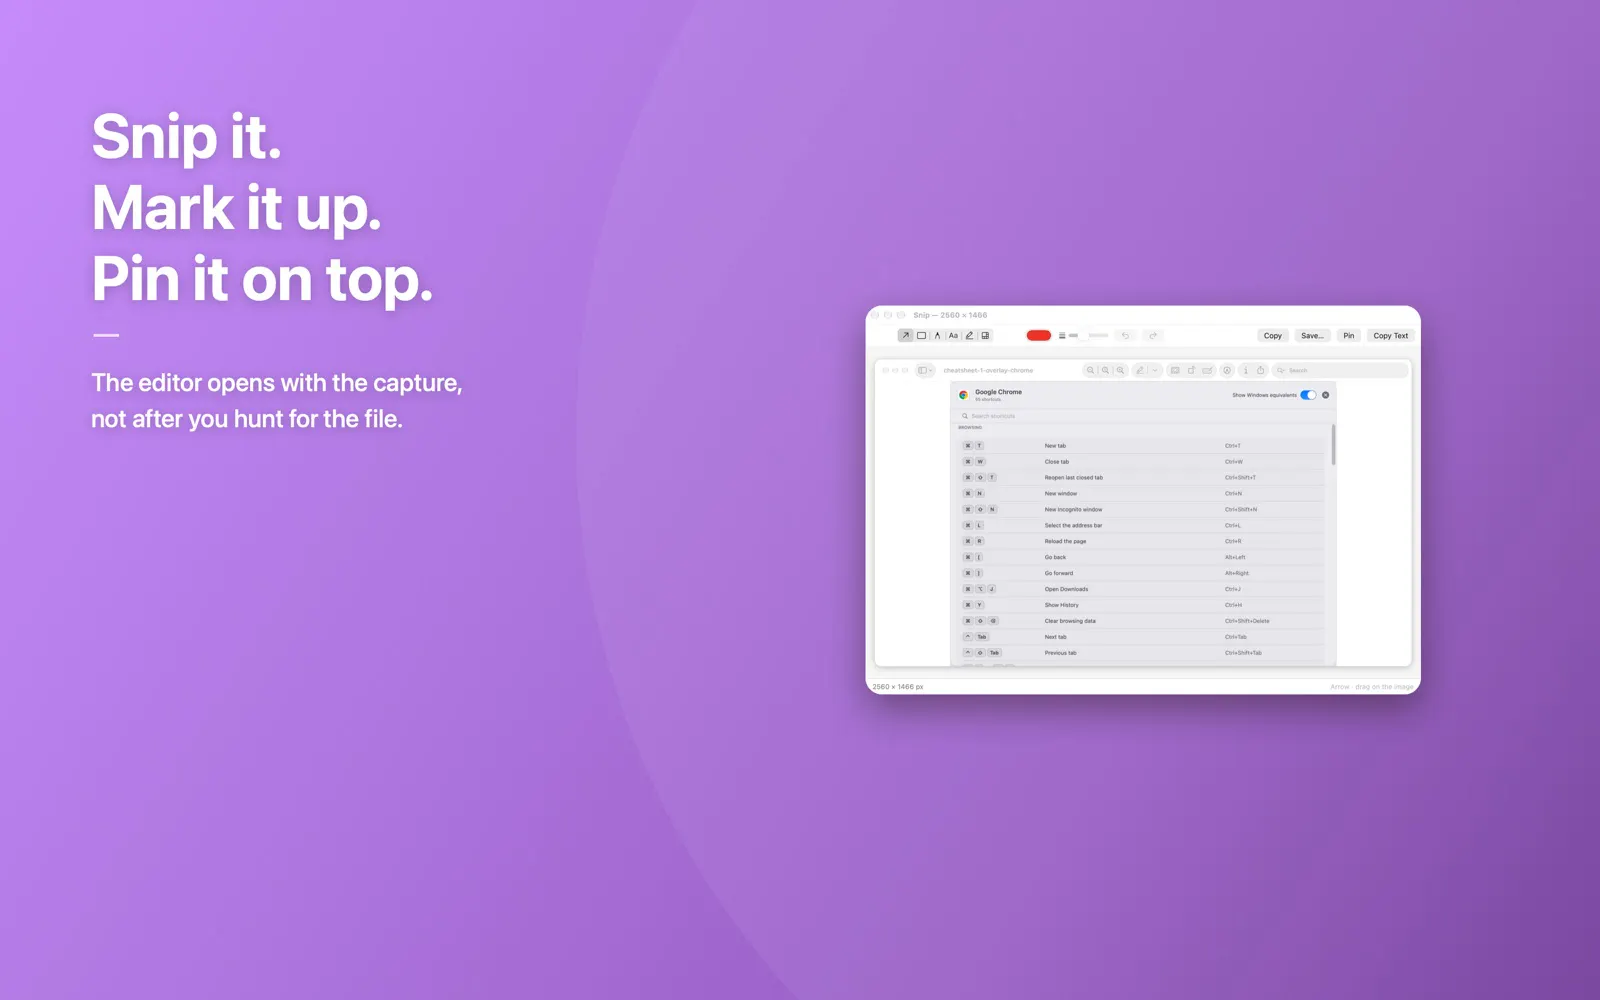Screen dimensions: 1600x1000
Task: Click the "Ctrl+Shift+Tab" Windows shortcut text
Action: (1243, 653)
